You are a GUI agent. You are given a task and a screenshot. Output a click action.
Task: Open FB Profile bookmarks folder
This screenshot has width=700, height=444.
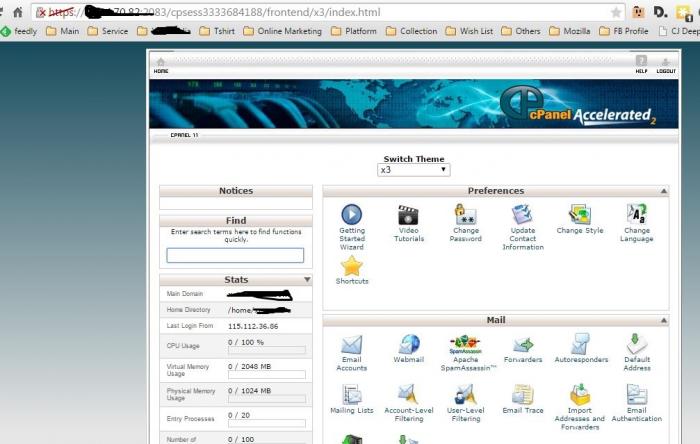pyautogui.click(x=624, y=31)
